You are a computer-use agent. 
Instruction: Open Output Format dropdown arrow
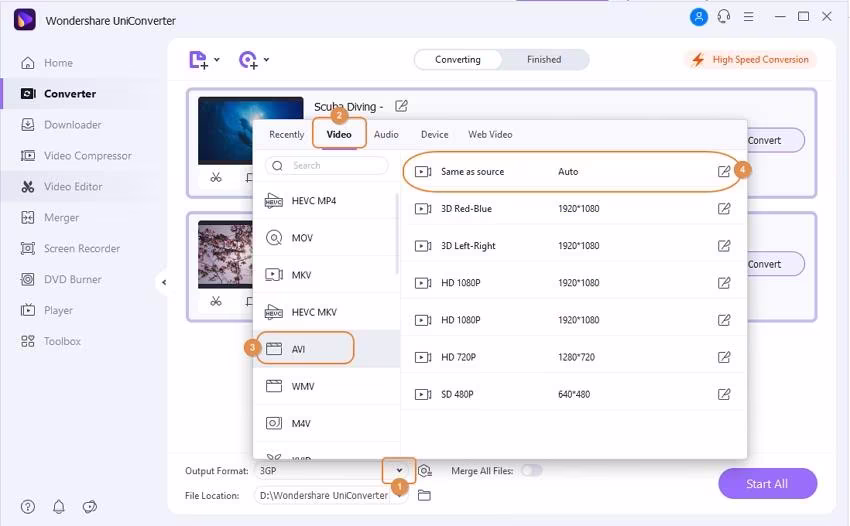click(x=399, y=471)
